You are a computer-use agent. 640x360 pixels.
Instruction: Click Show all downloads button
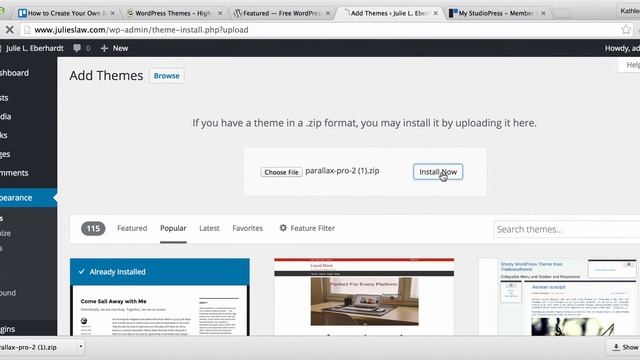[624, 347]
